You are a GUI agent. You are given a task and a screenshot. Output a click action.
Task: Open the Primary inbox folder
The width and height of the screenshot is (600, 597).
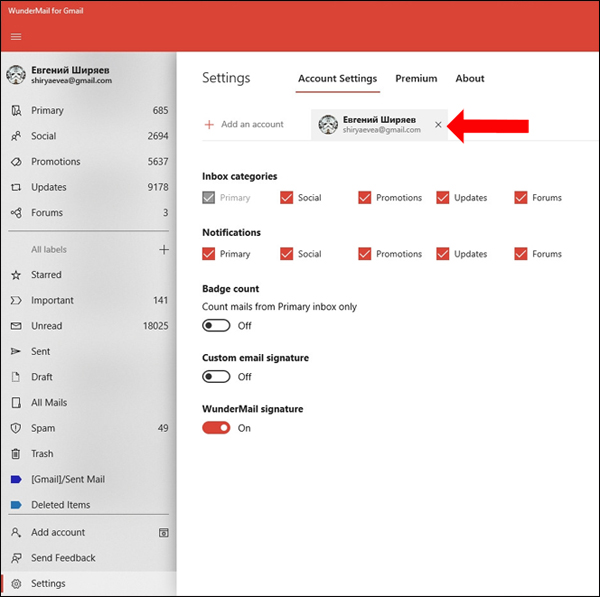pyautogui.click(x=88, y=111)
